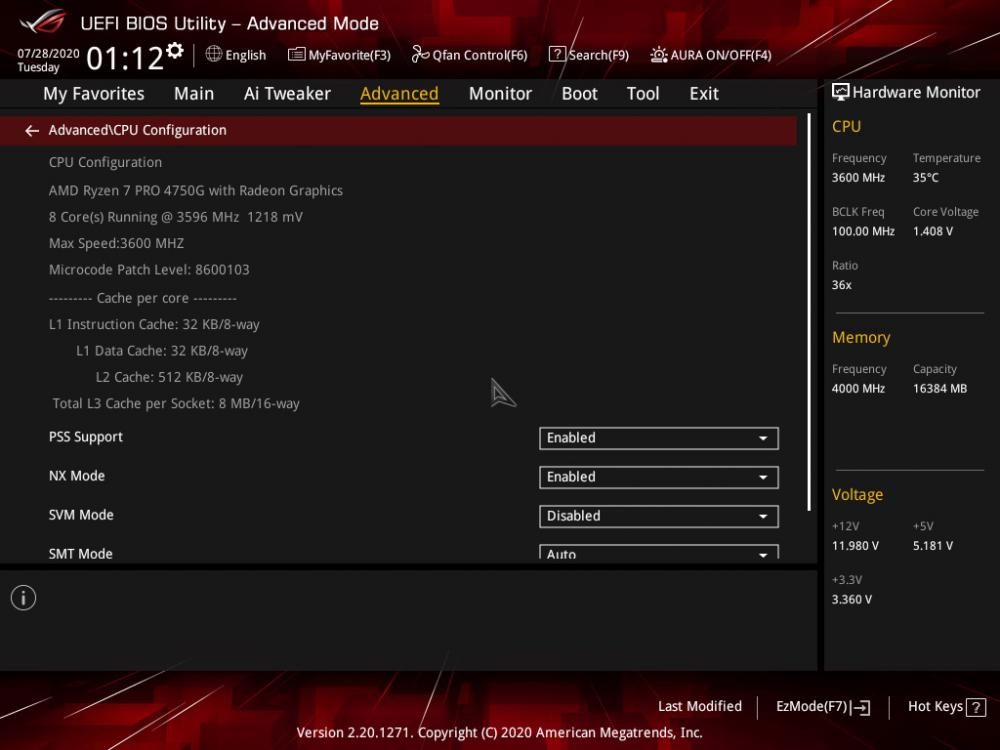1000x750 pixels.
Task: Open Search(F9)
Action: tap(589, 55)
